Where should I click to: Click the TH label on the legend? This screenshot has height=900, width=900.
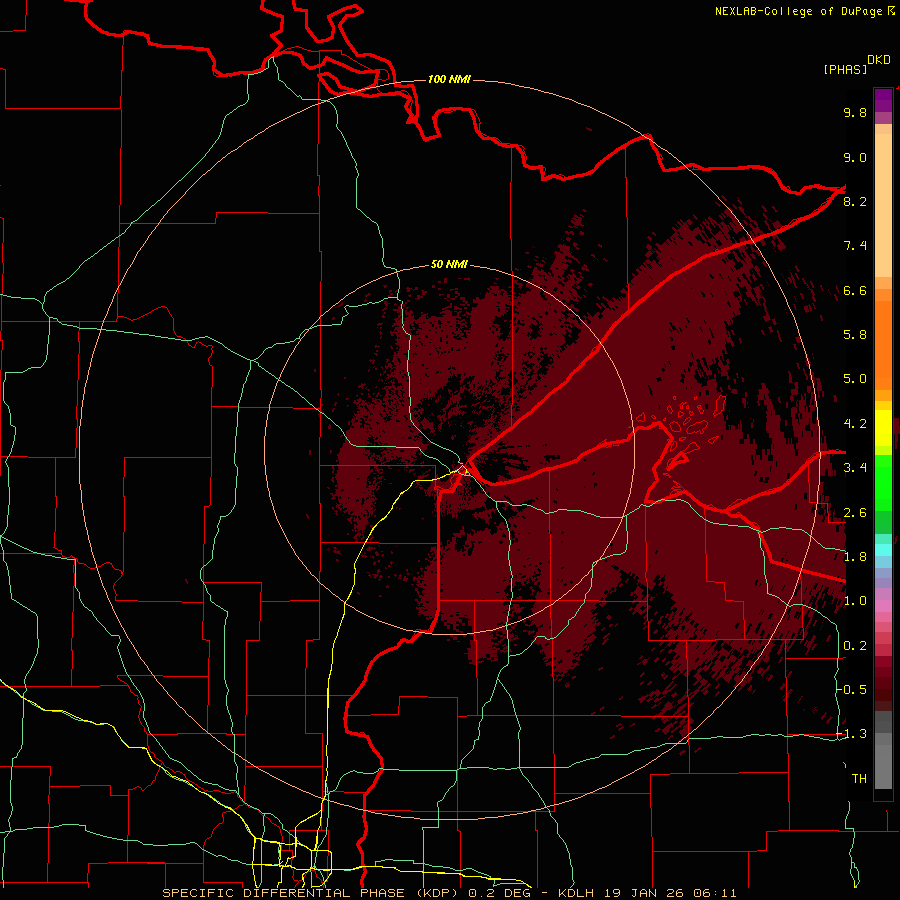click(859, 779)
